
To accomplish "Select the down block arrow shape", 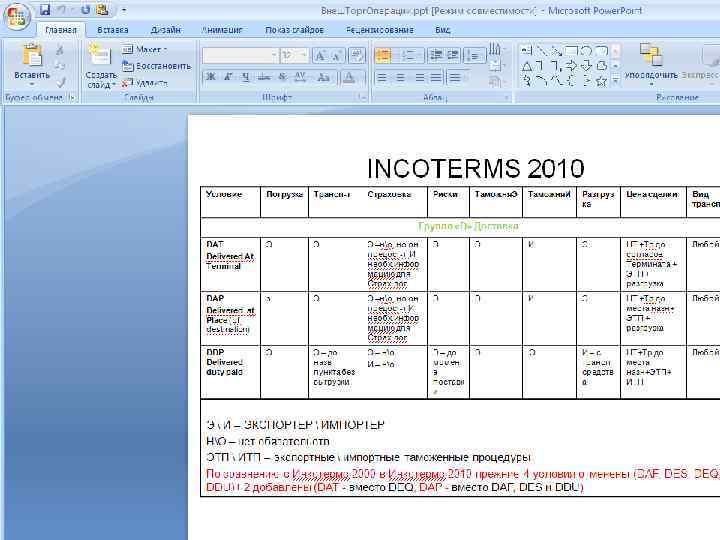I will point(586,66).
